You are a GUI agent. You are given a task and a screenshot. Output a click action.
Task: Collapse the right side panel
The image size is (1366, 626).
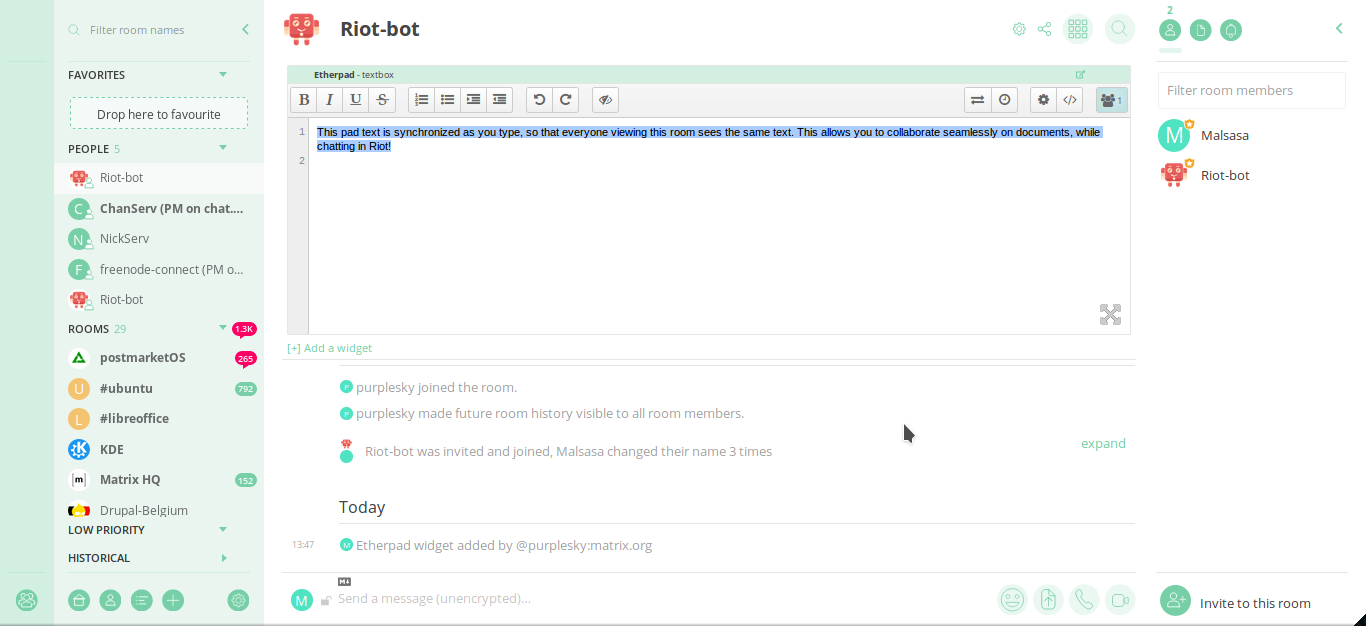point(1339,29)
